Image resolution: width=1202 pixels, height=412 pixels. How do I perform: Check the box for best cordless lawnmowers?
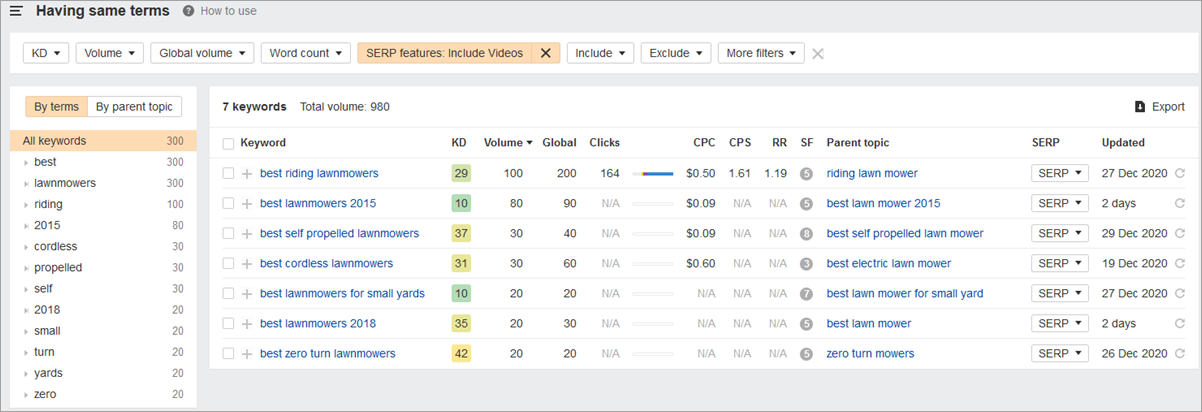pyautogui.click(x=229, y=264)
